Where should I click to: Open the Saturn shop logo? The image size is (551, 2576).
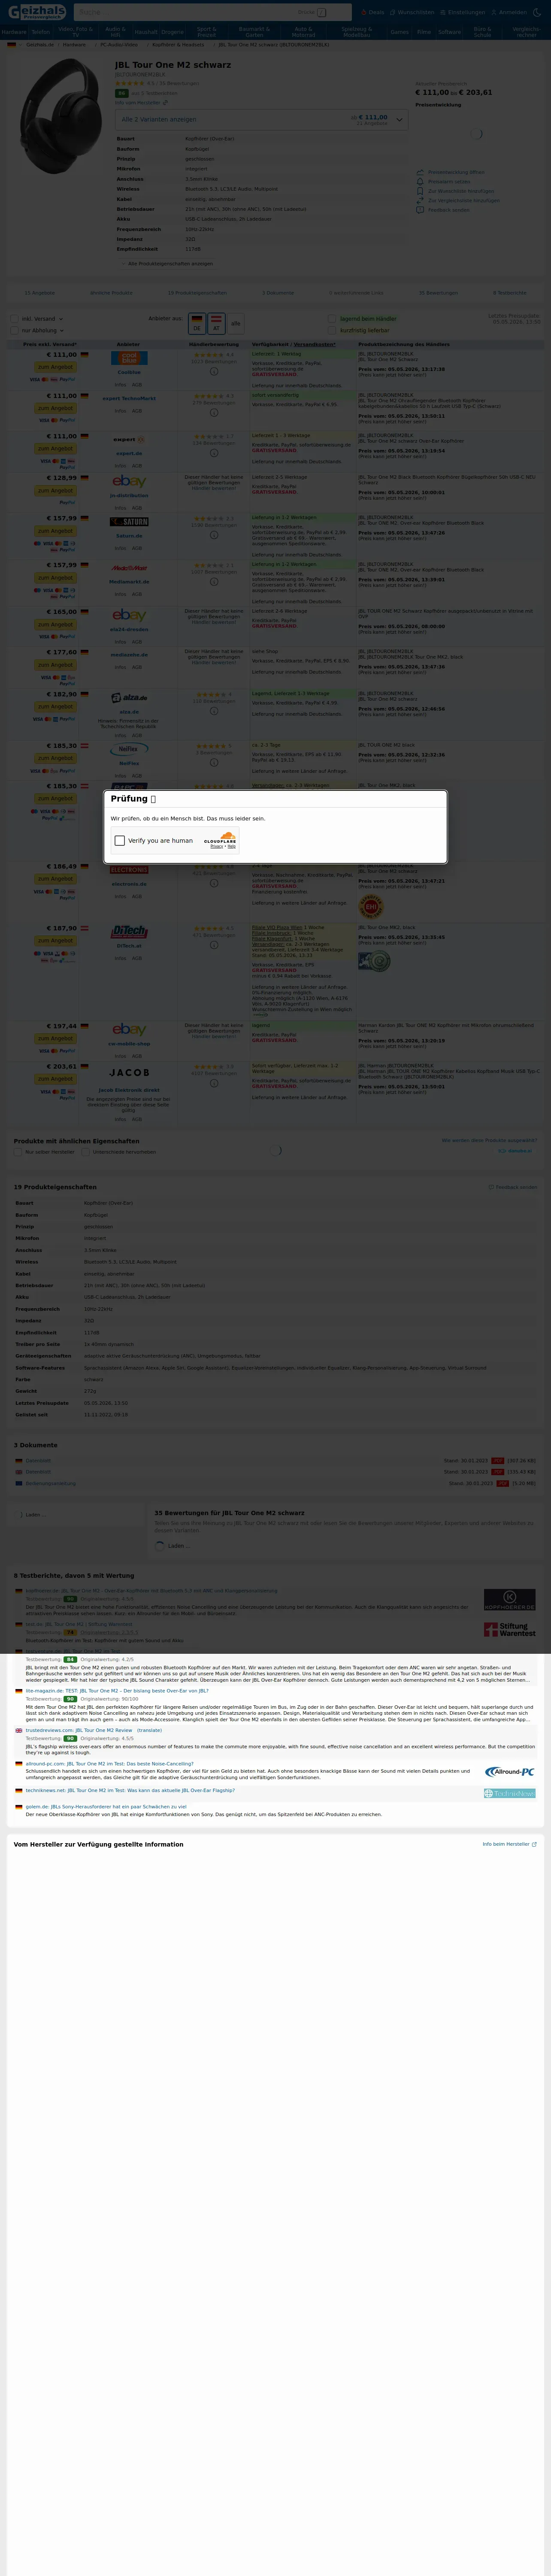coord(129,522)
